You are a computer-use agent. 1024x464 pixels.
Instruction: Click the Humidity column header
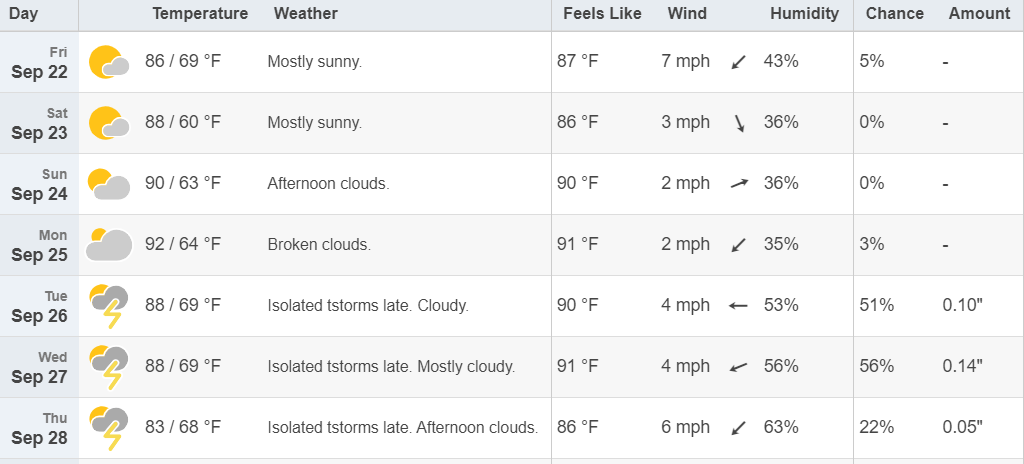[x=805, y=14]
